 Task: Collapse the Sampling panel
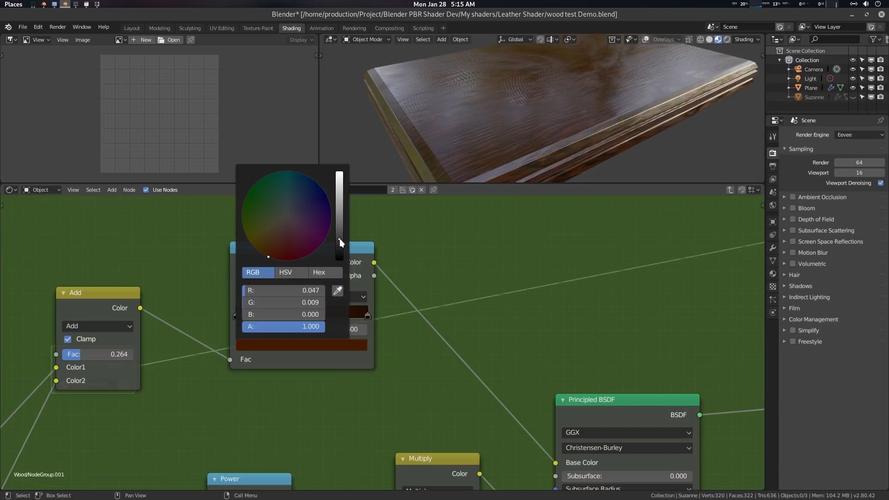[x=785, y=149]
